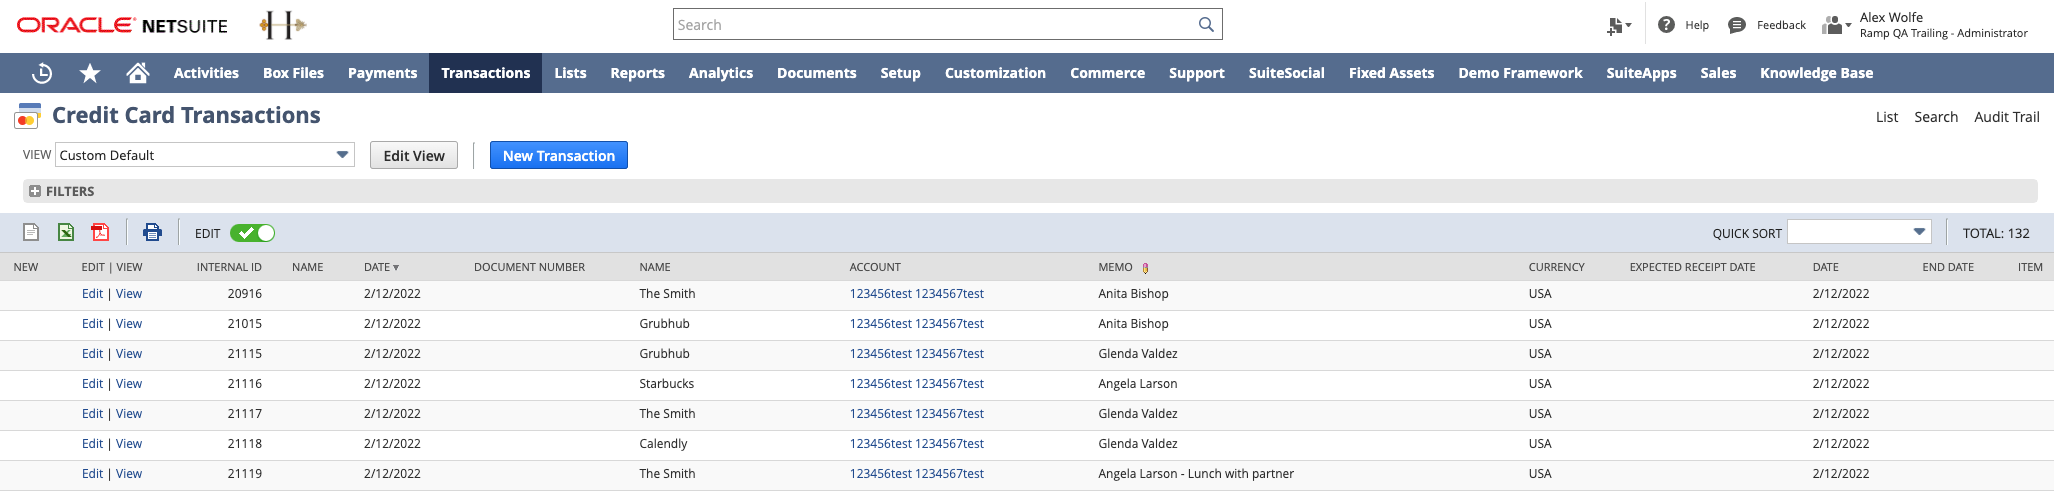Screen dimensions: 2054x491
Task: Open the Recent Records clock icon
Action: pyautogui.click(x=42, y=73)
